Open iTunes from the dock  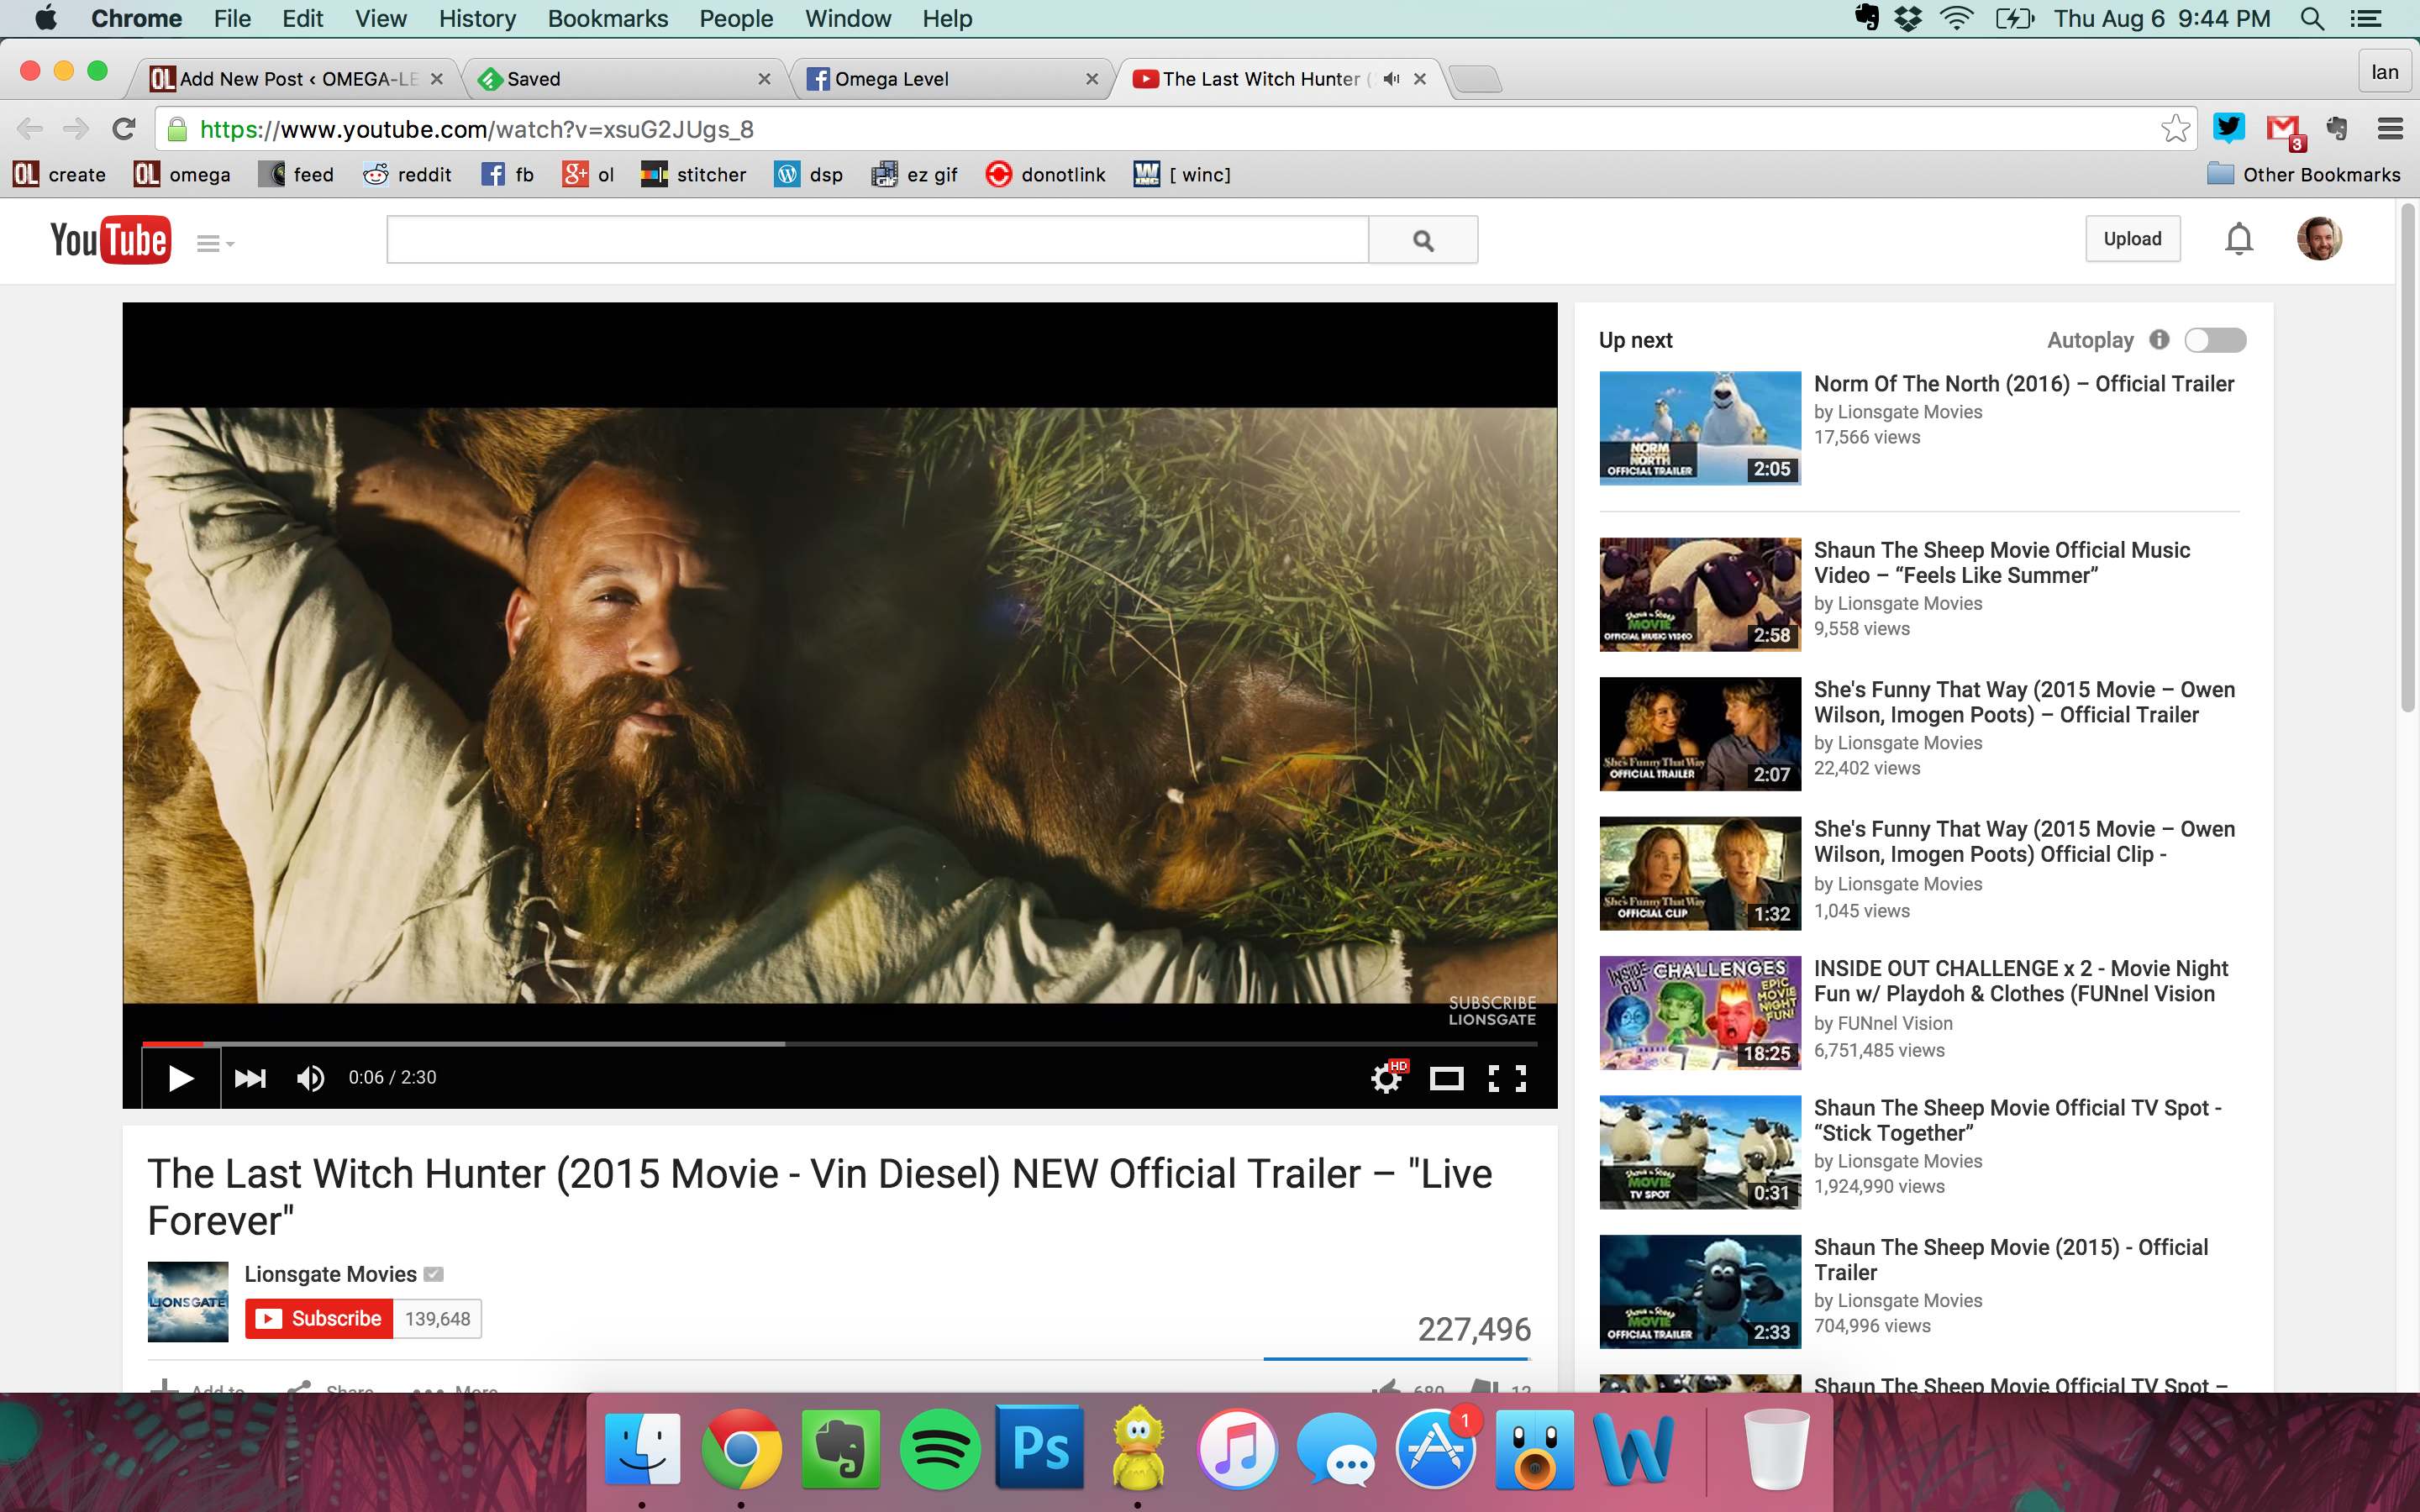(1237, 1449)
